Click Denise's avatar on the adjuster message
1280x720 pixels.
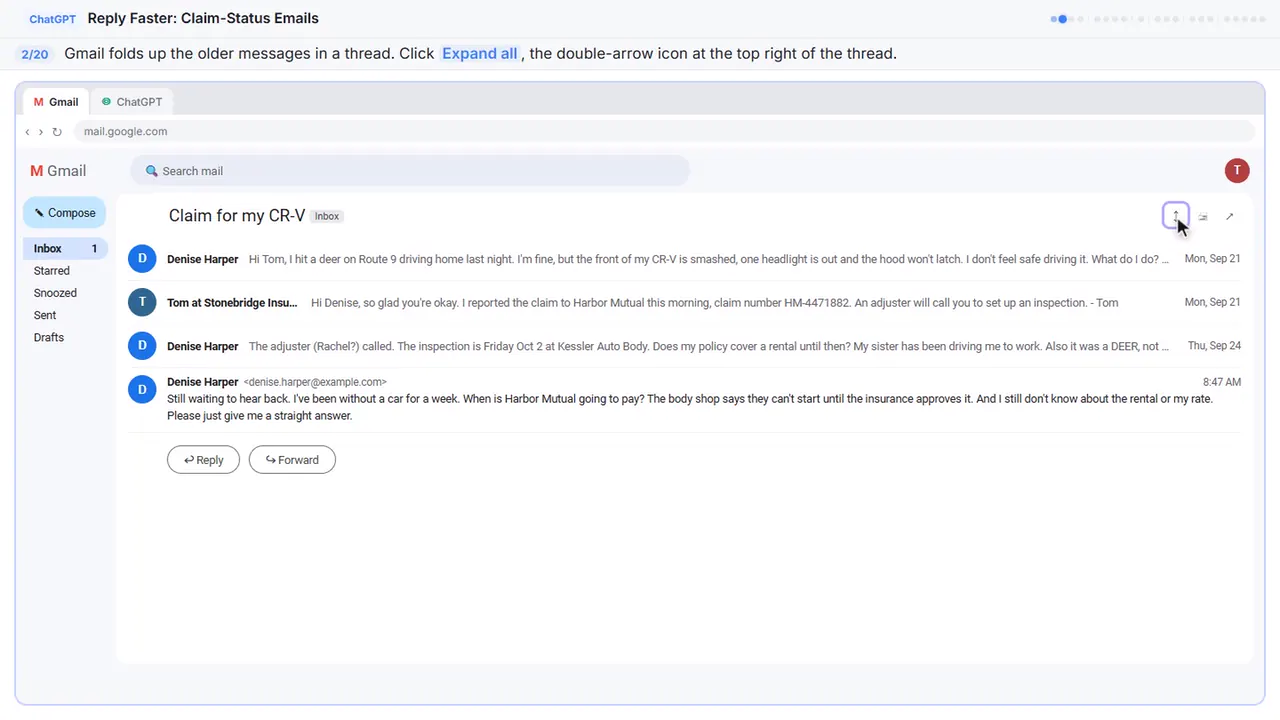(x=142, y=346)
